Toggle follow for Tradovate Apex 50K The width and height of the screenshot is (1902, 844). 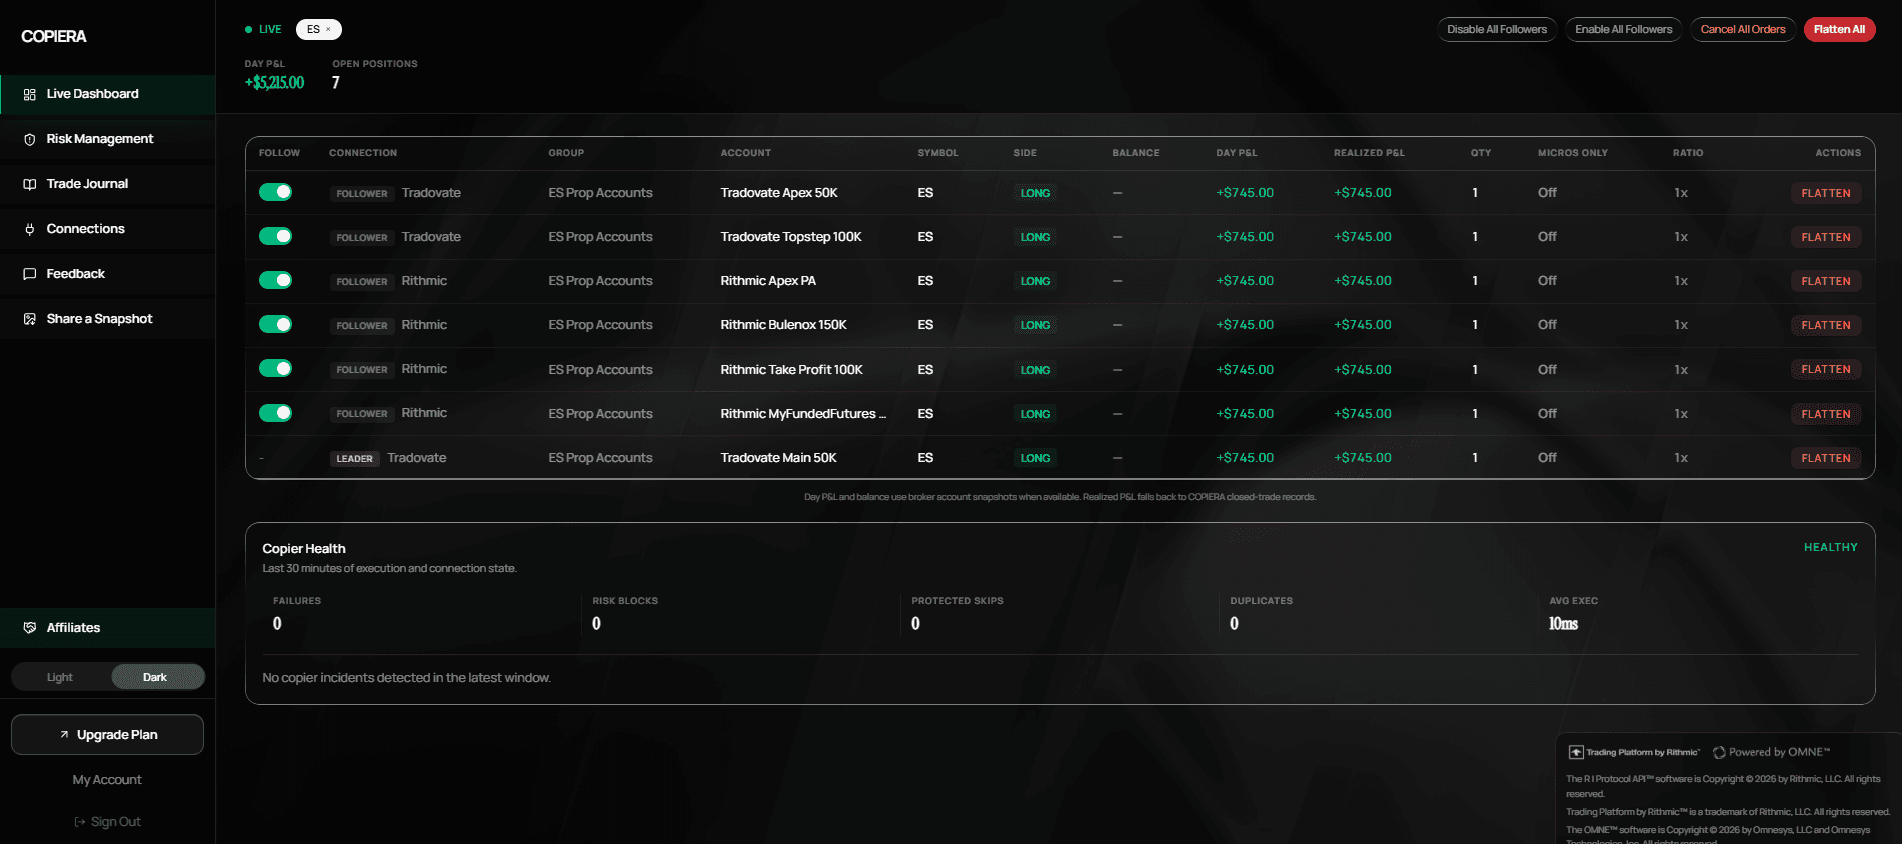point(275,192)
